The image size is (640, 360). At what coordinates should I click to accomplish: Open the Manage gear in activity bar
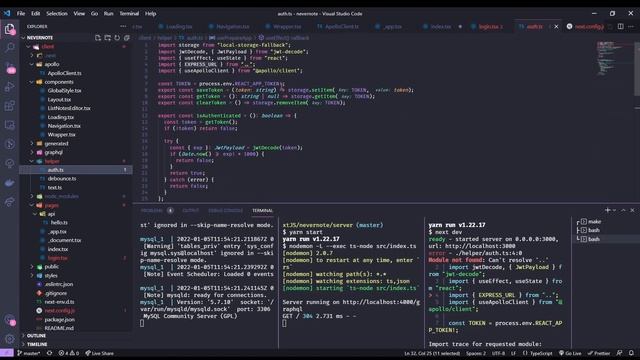9,338
